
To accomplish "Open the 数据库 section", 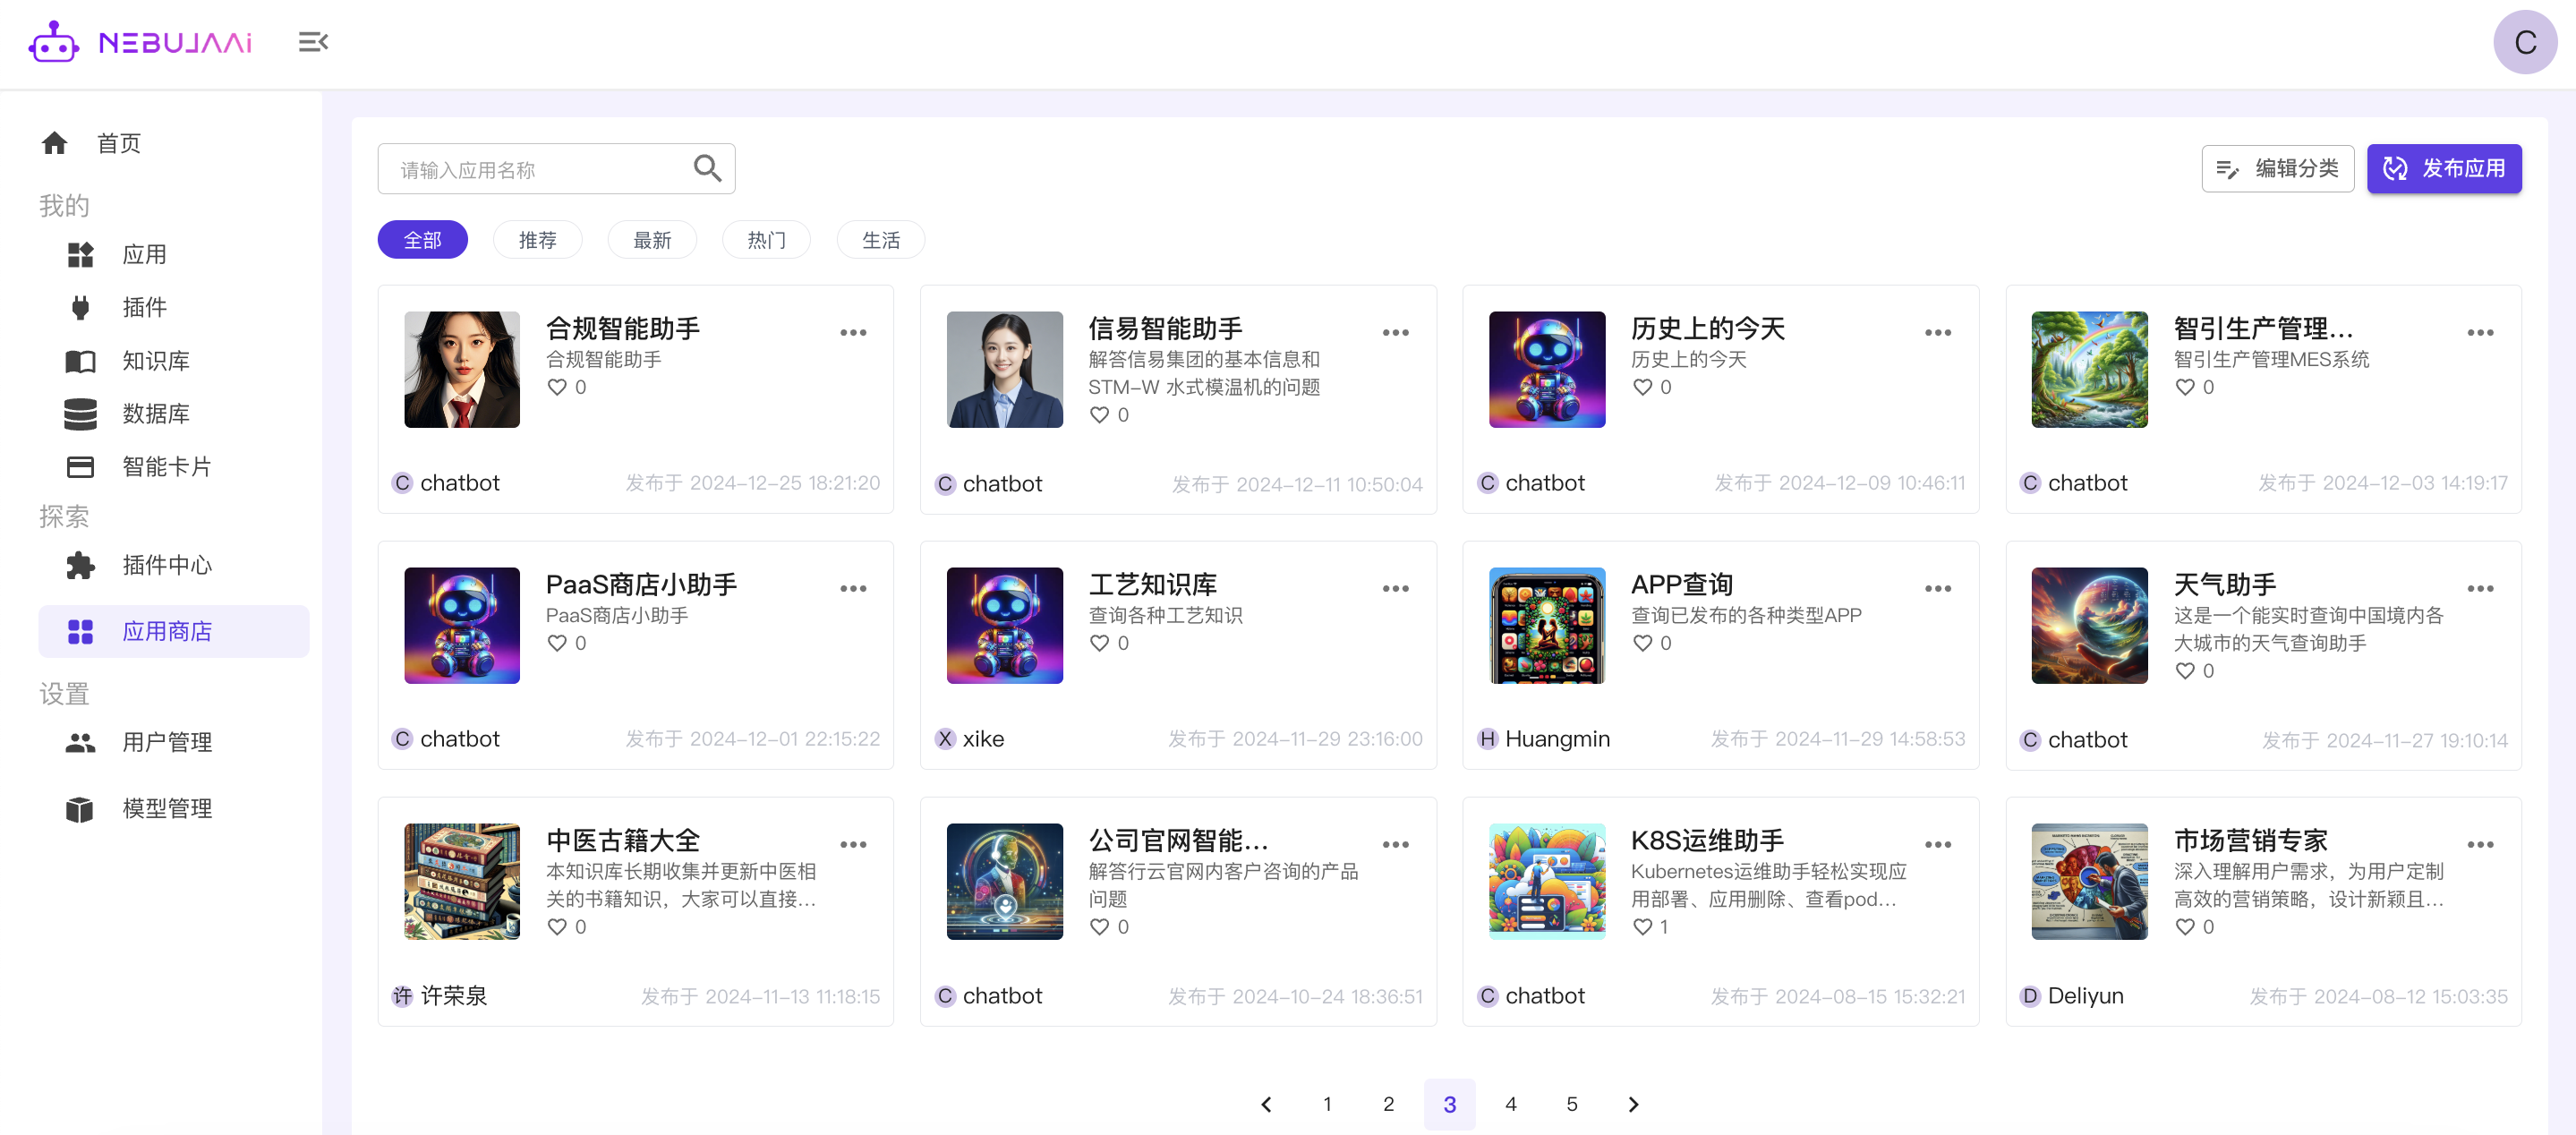I will 155,414.
